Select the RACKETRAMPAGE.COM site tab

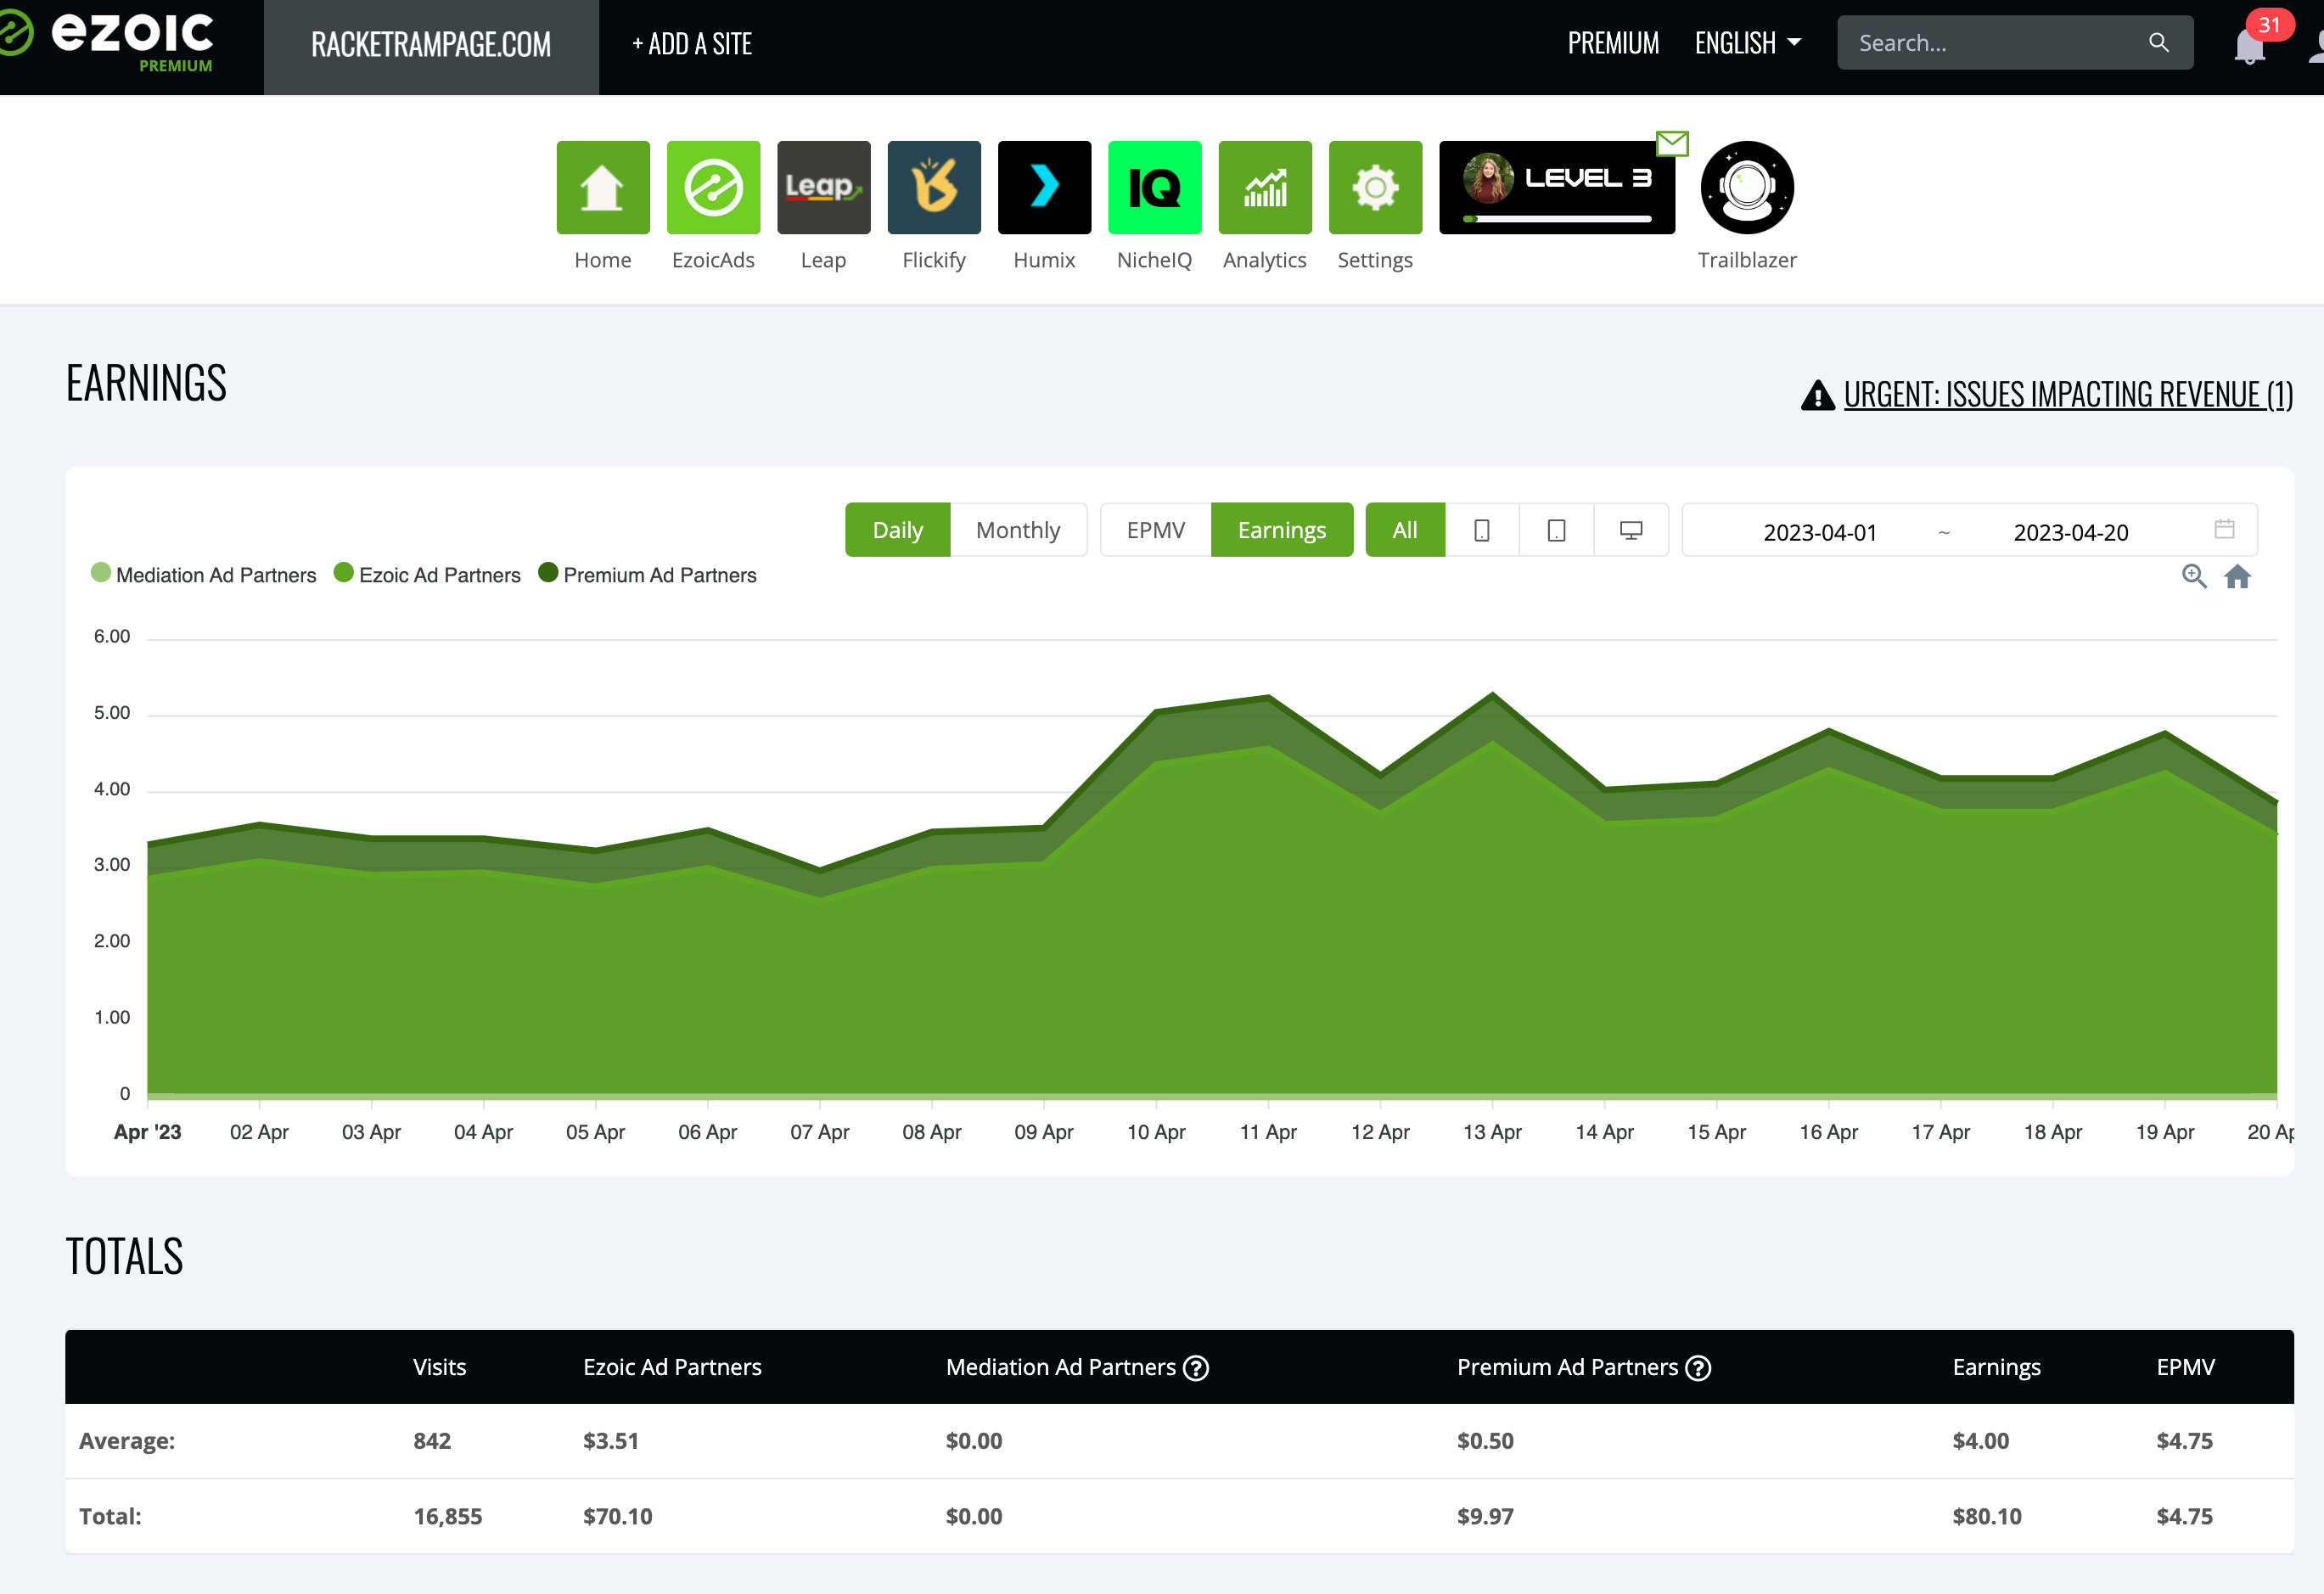tap(431, 47)
